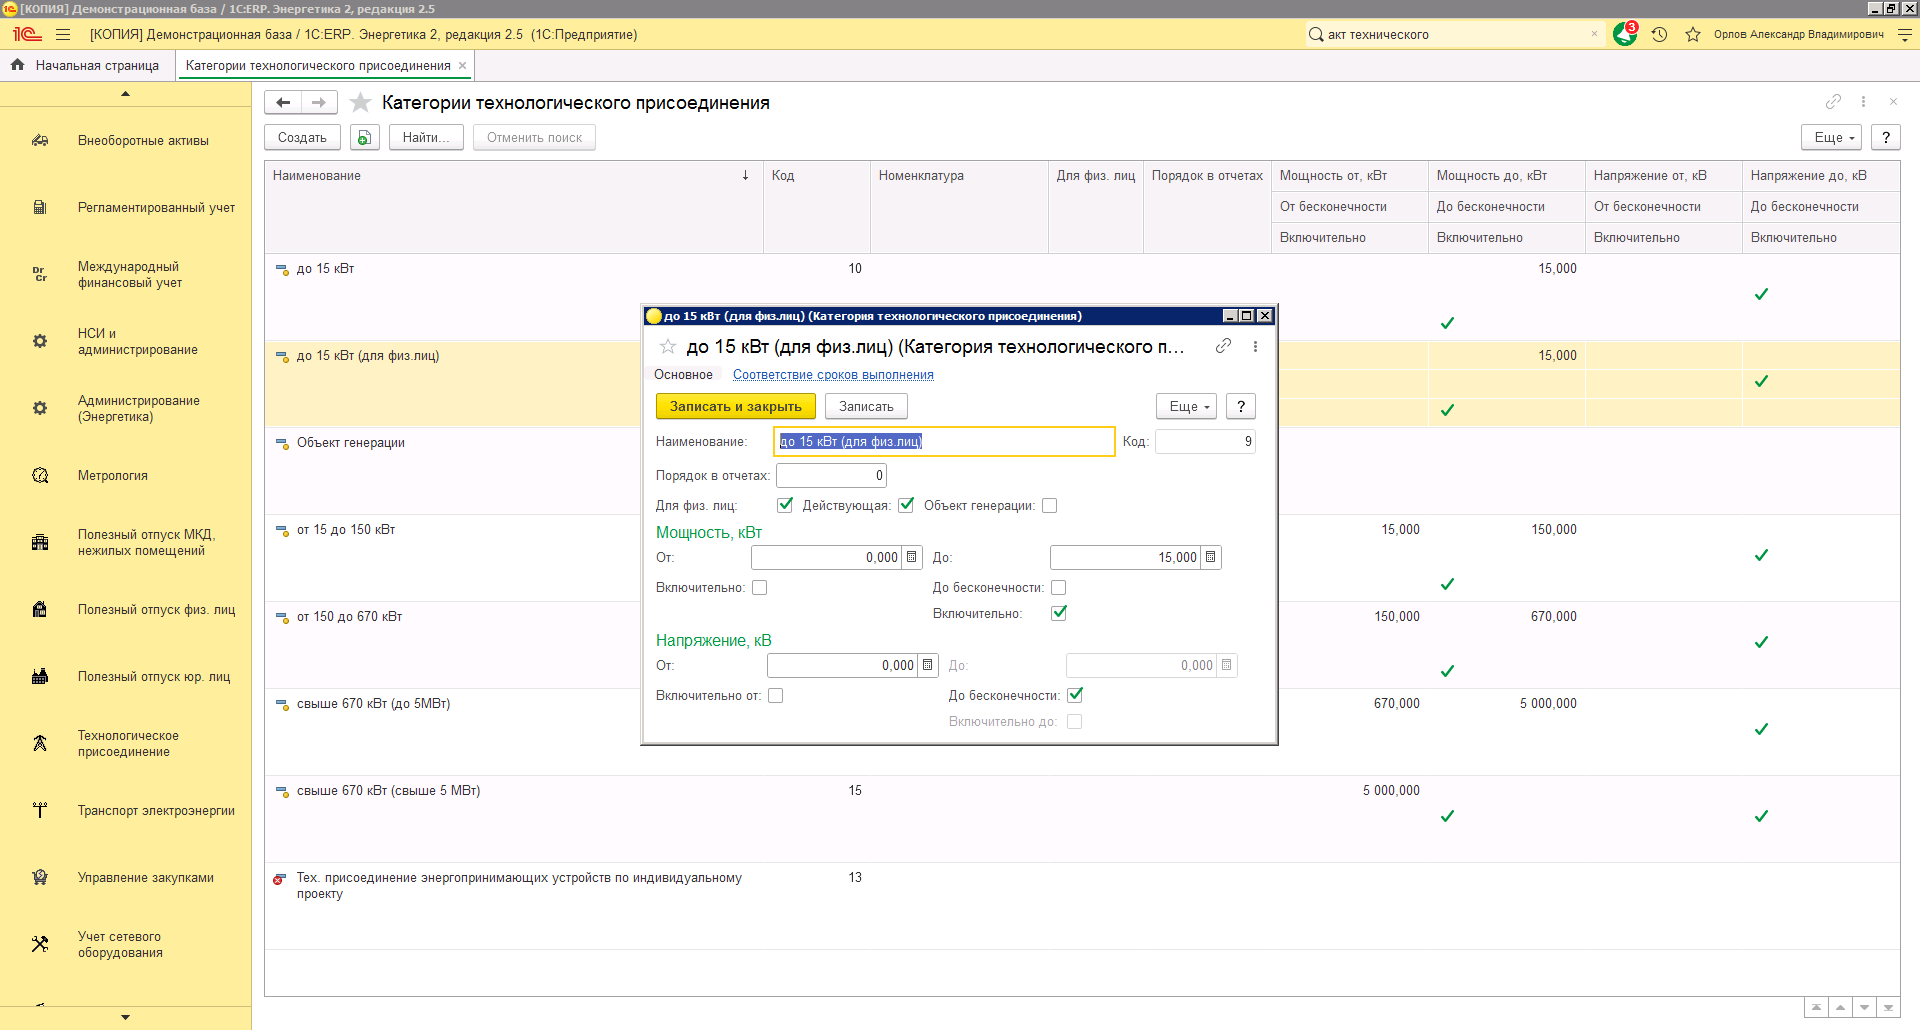Open Транспорт электроэнергии section
This screenshot has height=1030, width=1920.
tap(126, 811)
